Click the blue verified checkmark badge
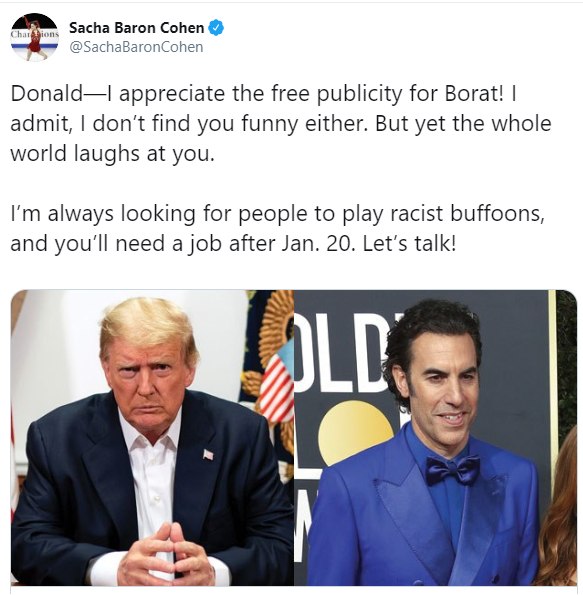 216,28
